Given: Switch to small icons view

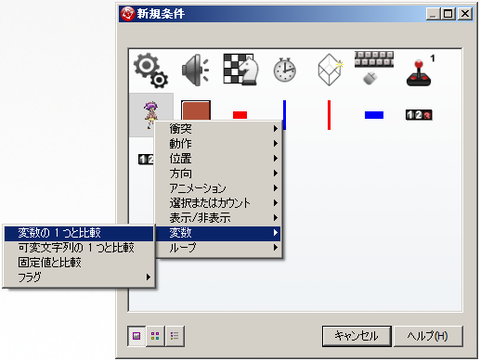Looking at the screenshot, I should pos(155,336).
